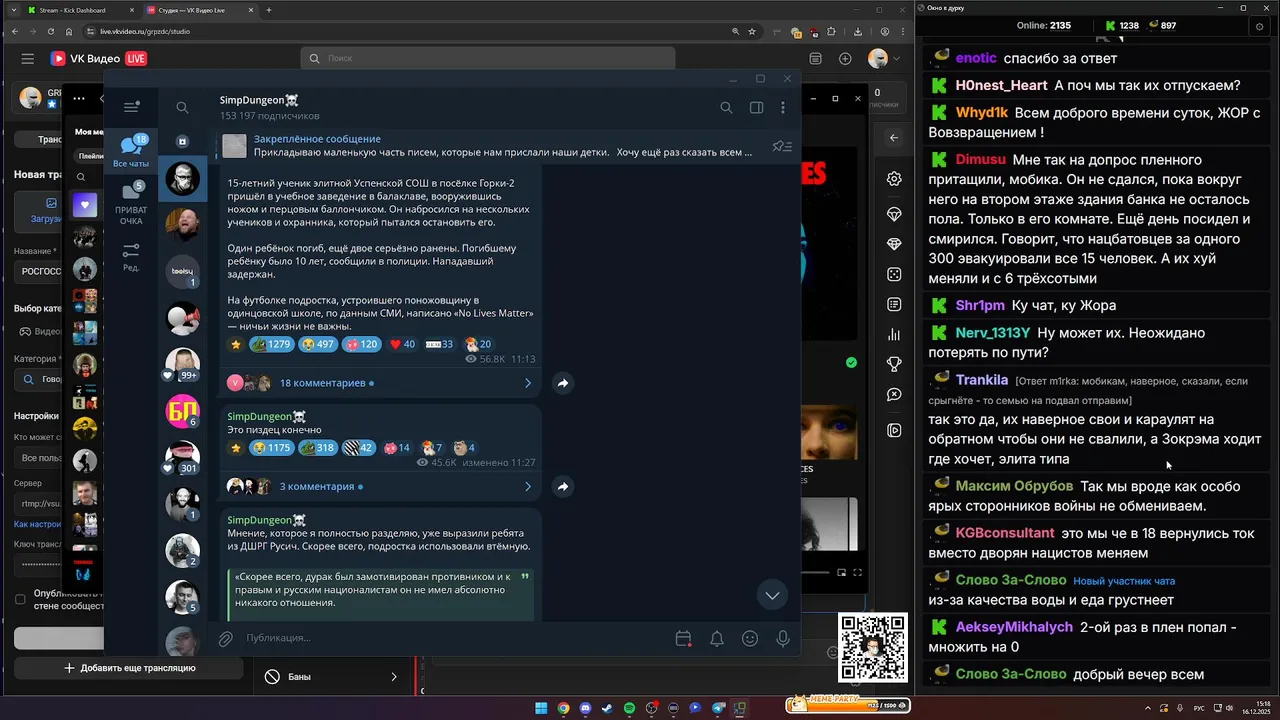
Task: Open emoji picker in composer
Action: click(x=750, y=638)
